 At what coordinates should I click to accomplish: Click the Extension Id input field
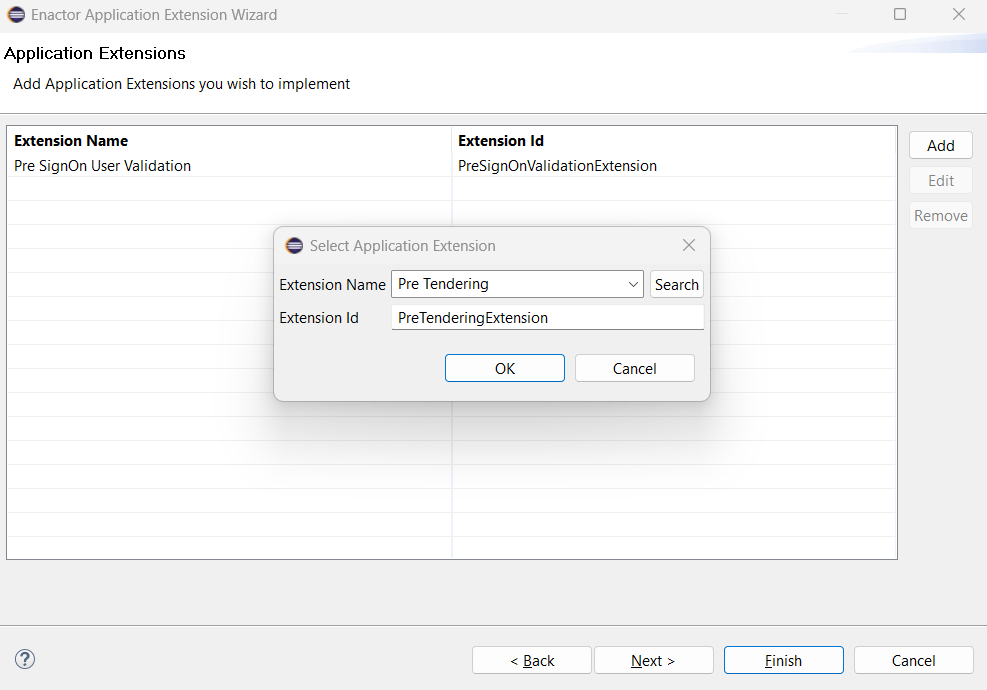tap(548, 317)
